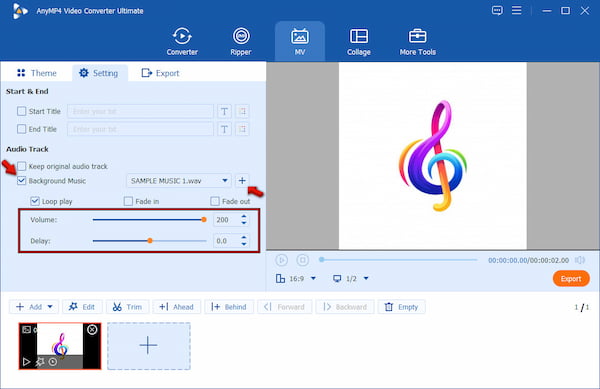Click the preview playback progress slider
Image resolution: width=600 pixels, height=389 pixels.
(x=398, y=260)
